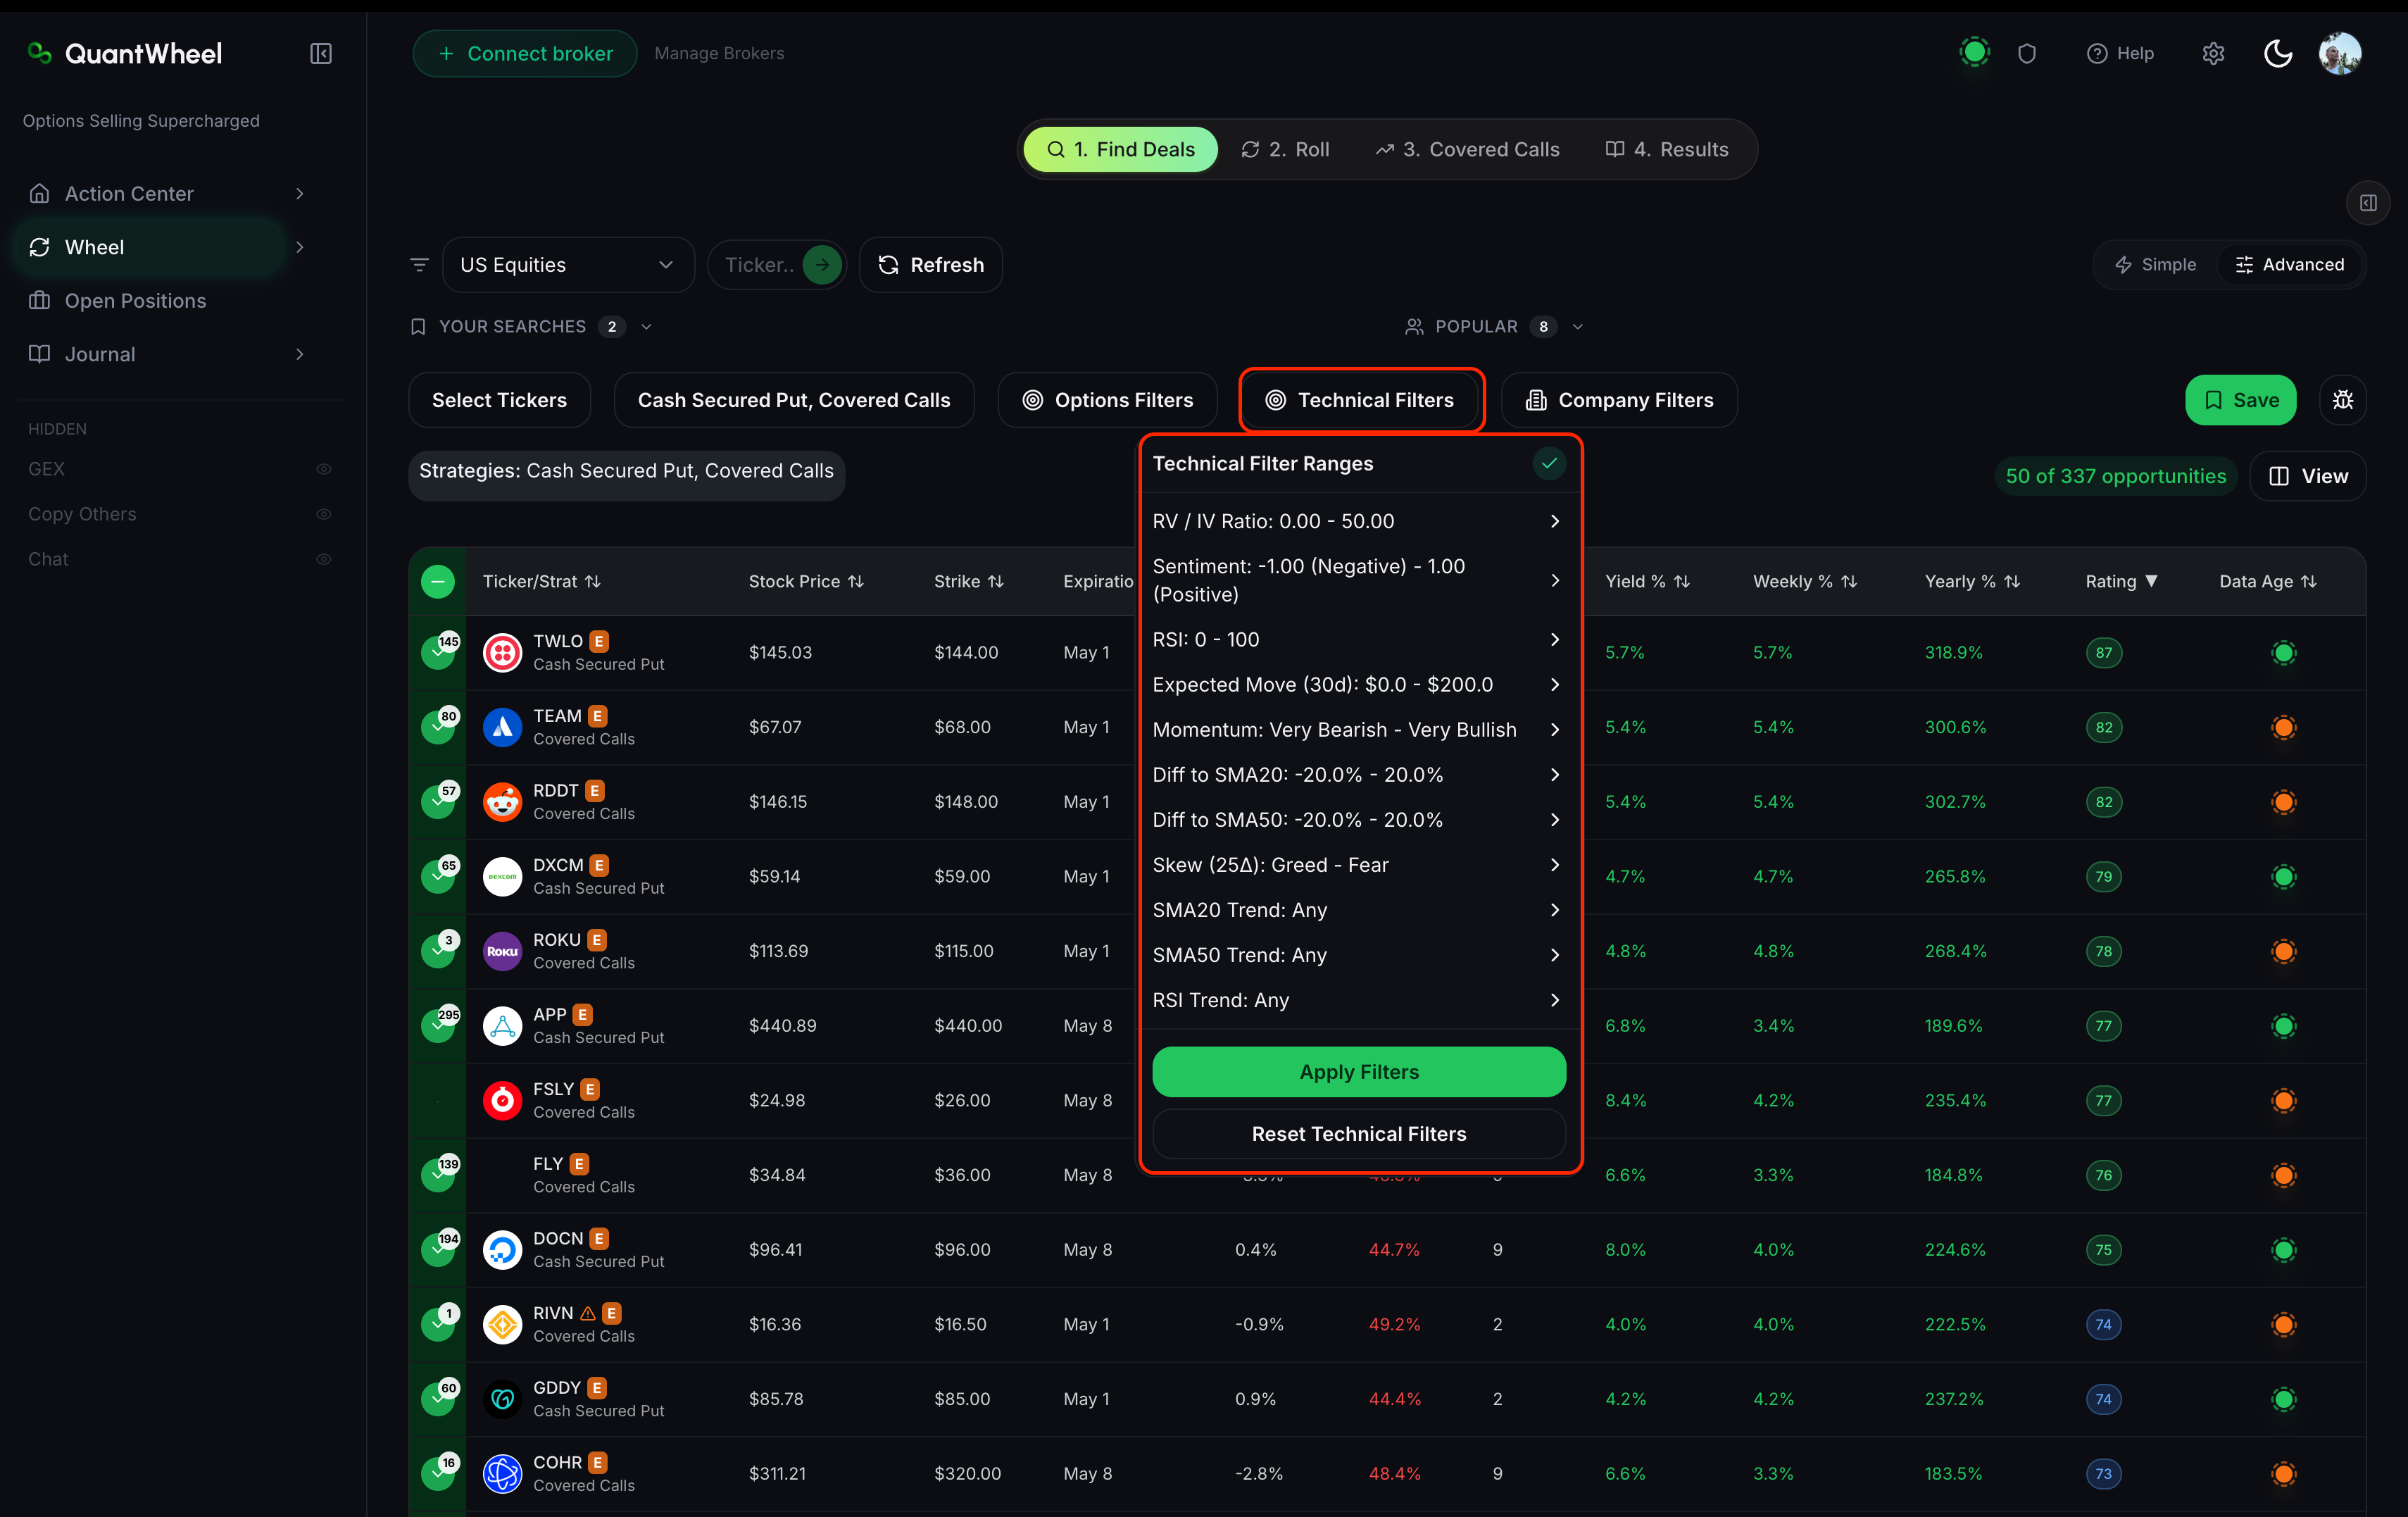Toggle dark mode moon icon

(2277, 53)
